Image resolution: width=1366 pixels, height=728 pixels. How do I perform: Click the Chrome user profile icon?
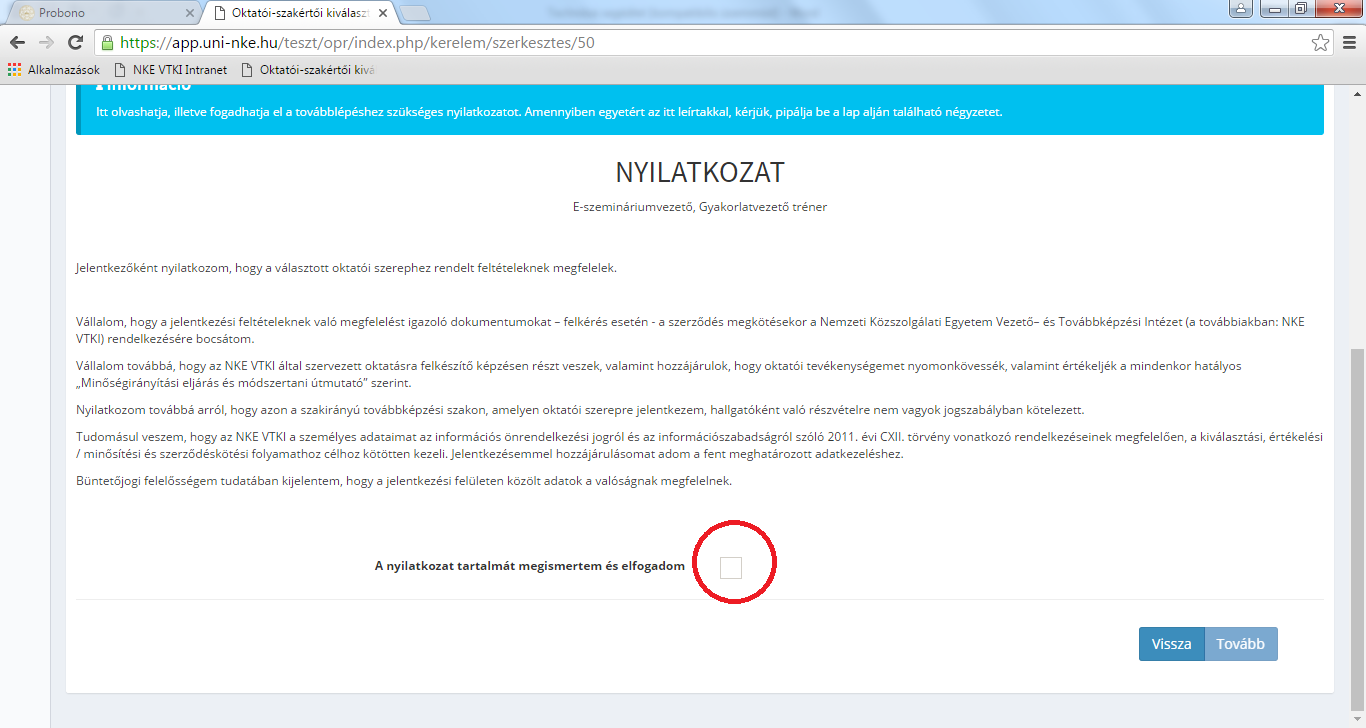point(1241,9)
